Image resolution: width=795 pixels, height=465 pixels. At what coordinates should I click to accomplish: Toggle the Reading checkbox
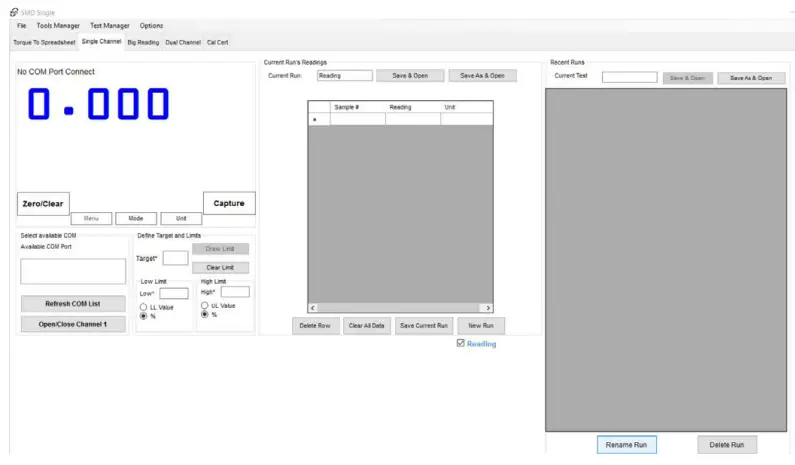(460, 343)
